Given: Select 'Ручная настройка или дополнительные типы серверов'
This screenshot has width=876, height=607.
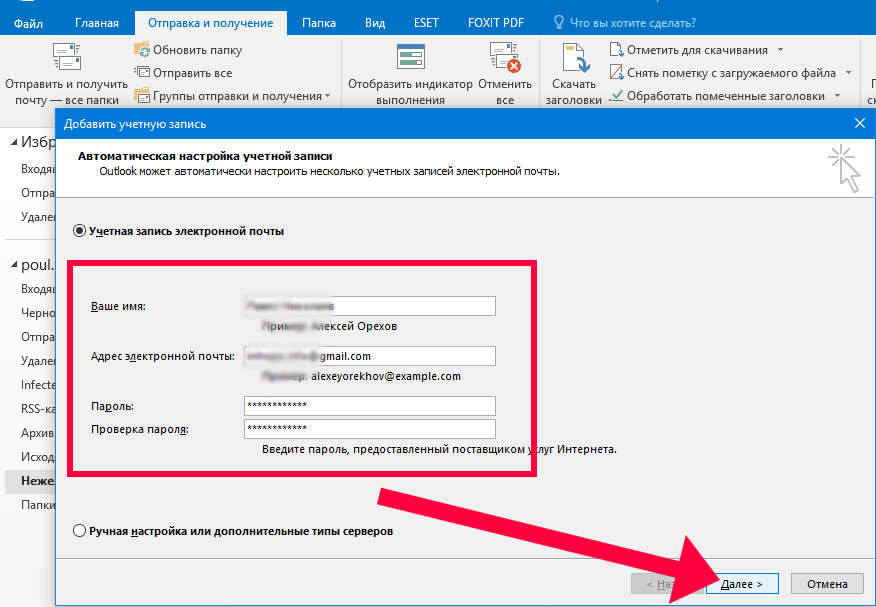Looking at the screenshot, I should point(80,531).
